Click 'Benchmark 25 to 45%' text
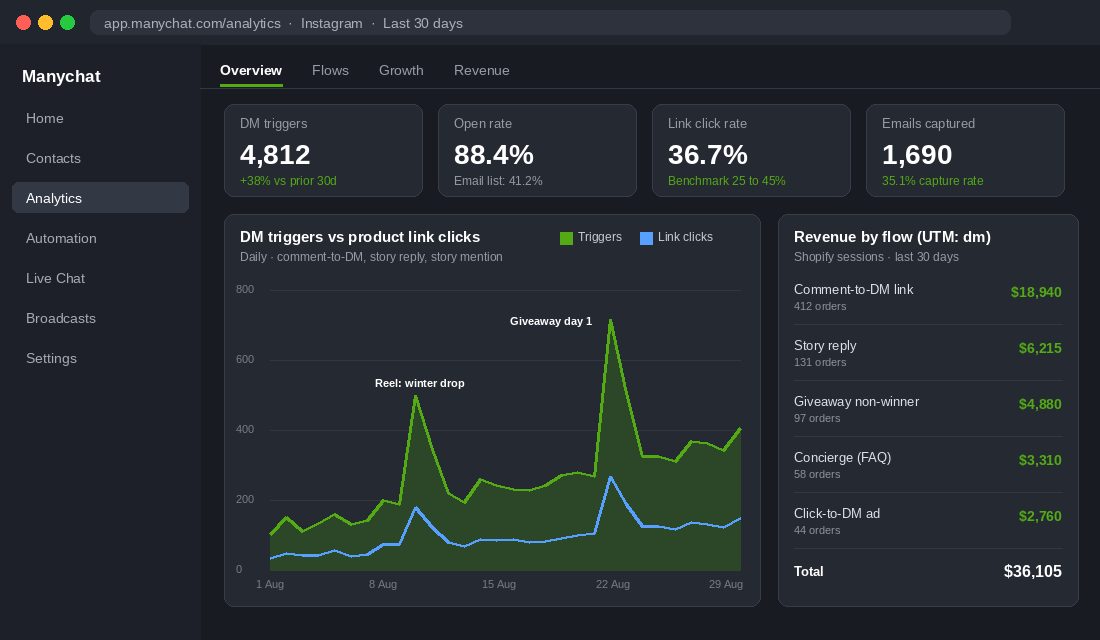Image resolution: width=1100 pixels, height=640 pixels. [x=727, y=181]
